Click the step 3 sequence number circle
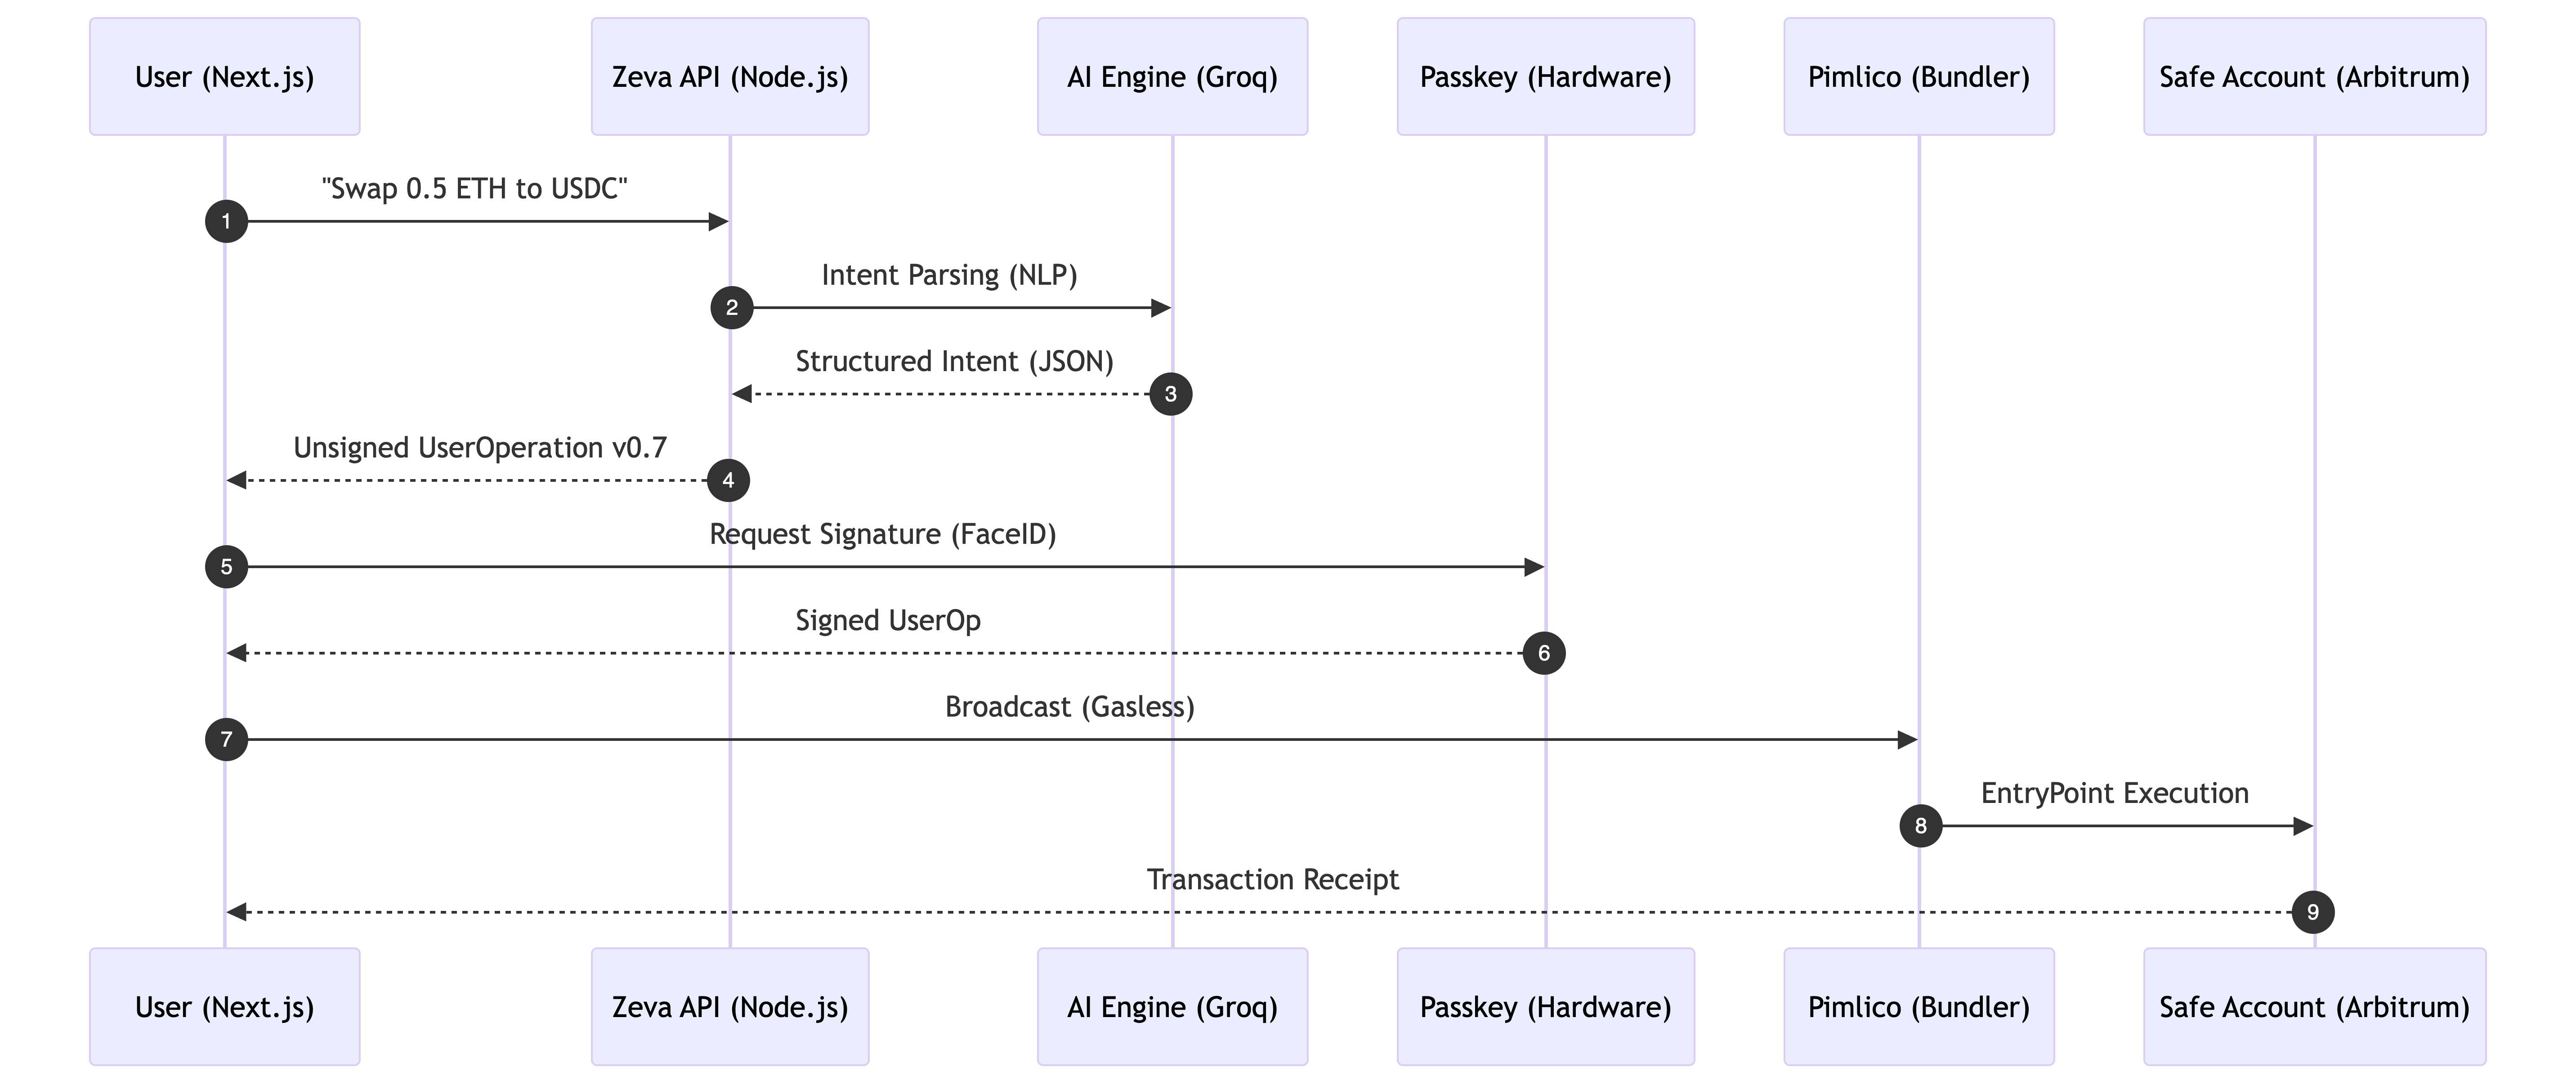 pos(1171,394)
